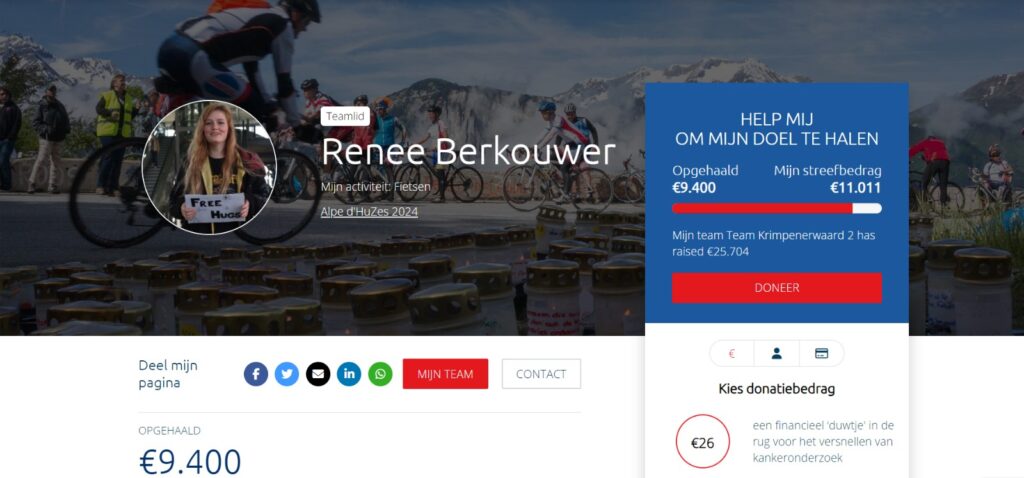Select the person details step icon
Image resolution: width=1024 pixels, height=478 pixels.
[776, 353]
